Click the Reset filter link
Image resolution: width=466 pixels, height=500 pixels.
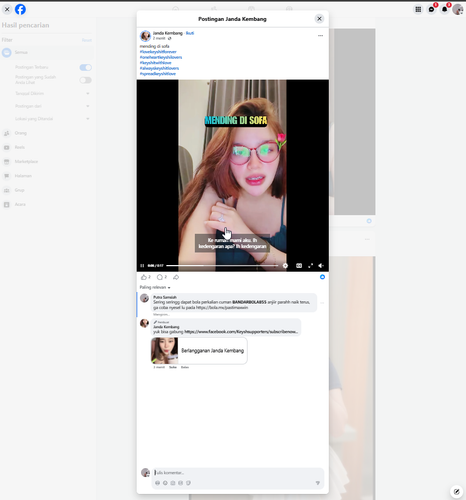tap(87, 40)
